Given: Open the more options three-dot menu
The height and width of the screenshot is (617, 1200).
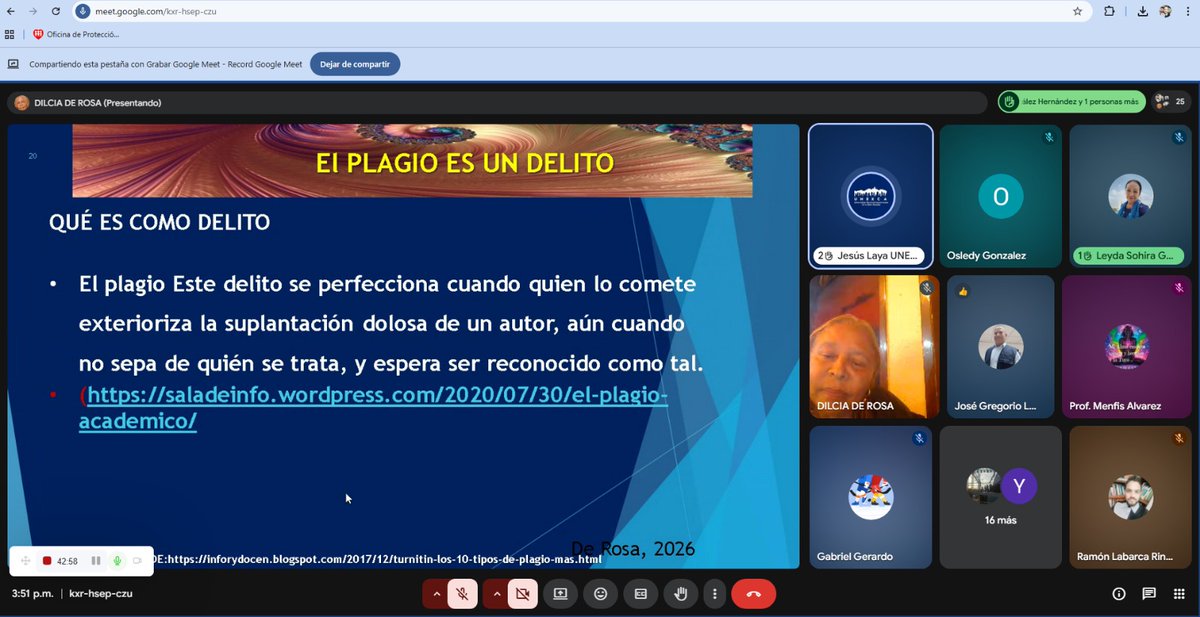Looking at the screenshot, I should coord(715,593).
